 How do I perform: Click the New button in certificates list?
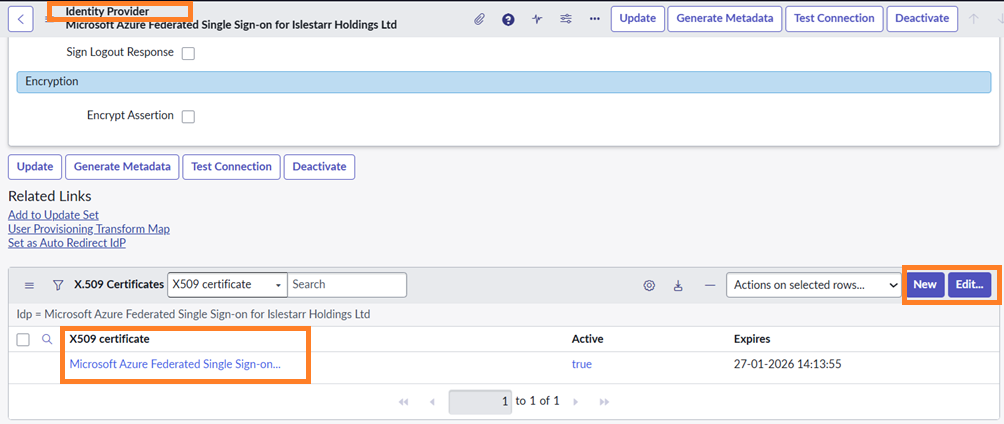click(x=924, y=285)
